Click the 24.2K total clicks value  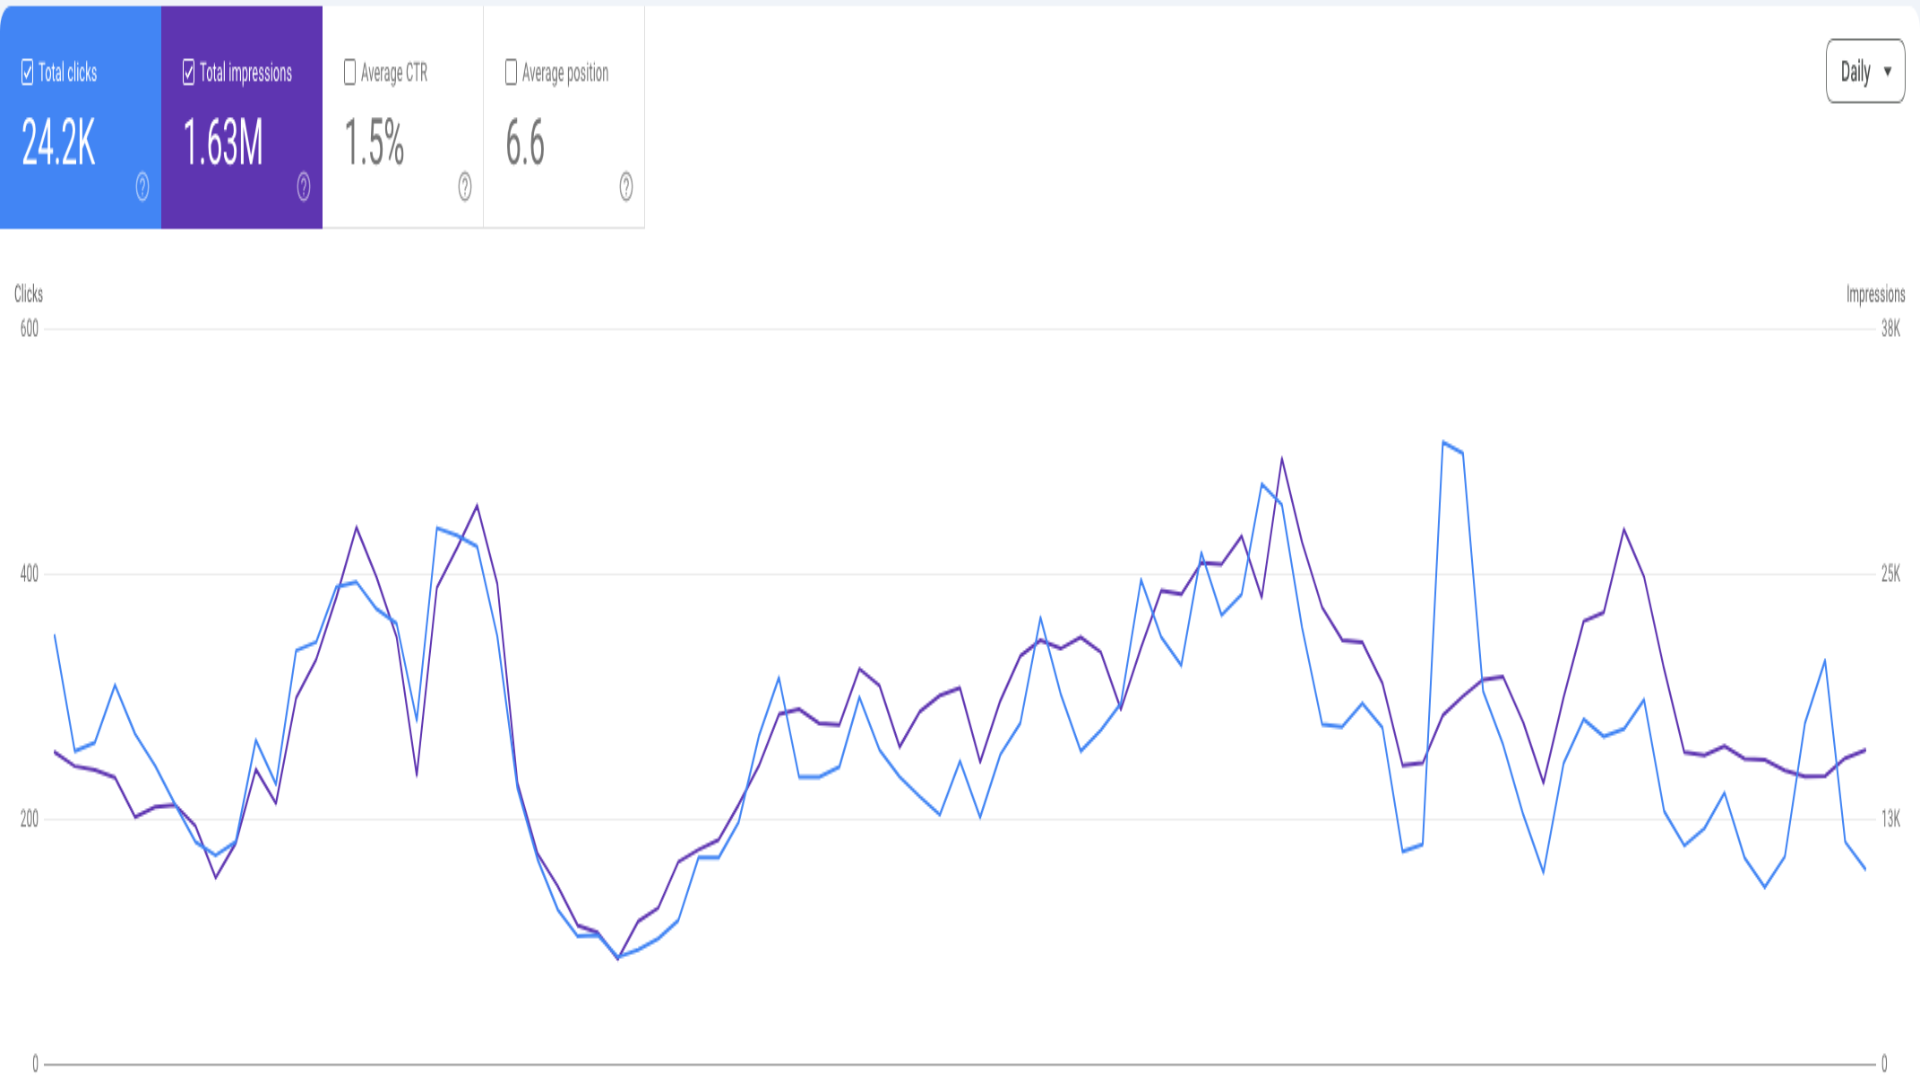58,142
